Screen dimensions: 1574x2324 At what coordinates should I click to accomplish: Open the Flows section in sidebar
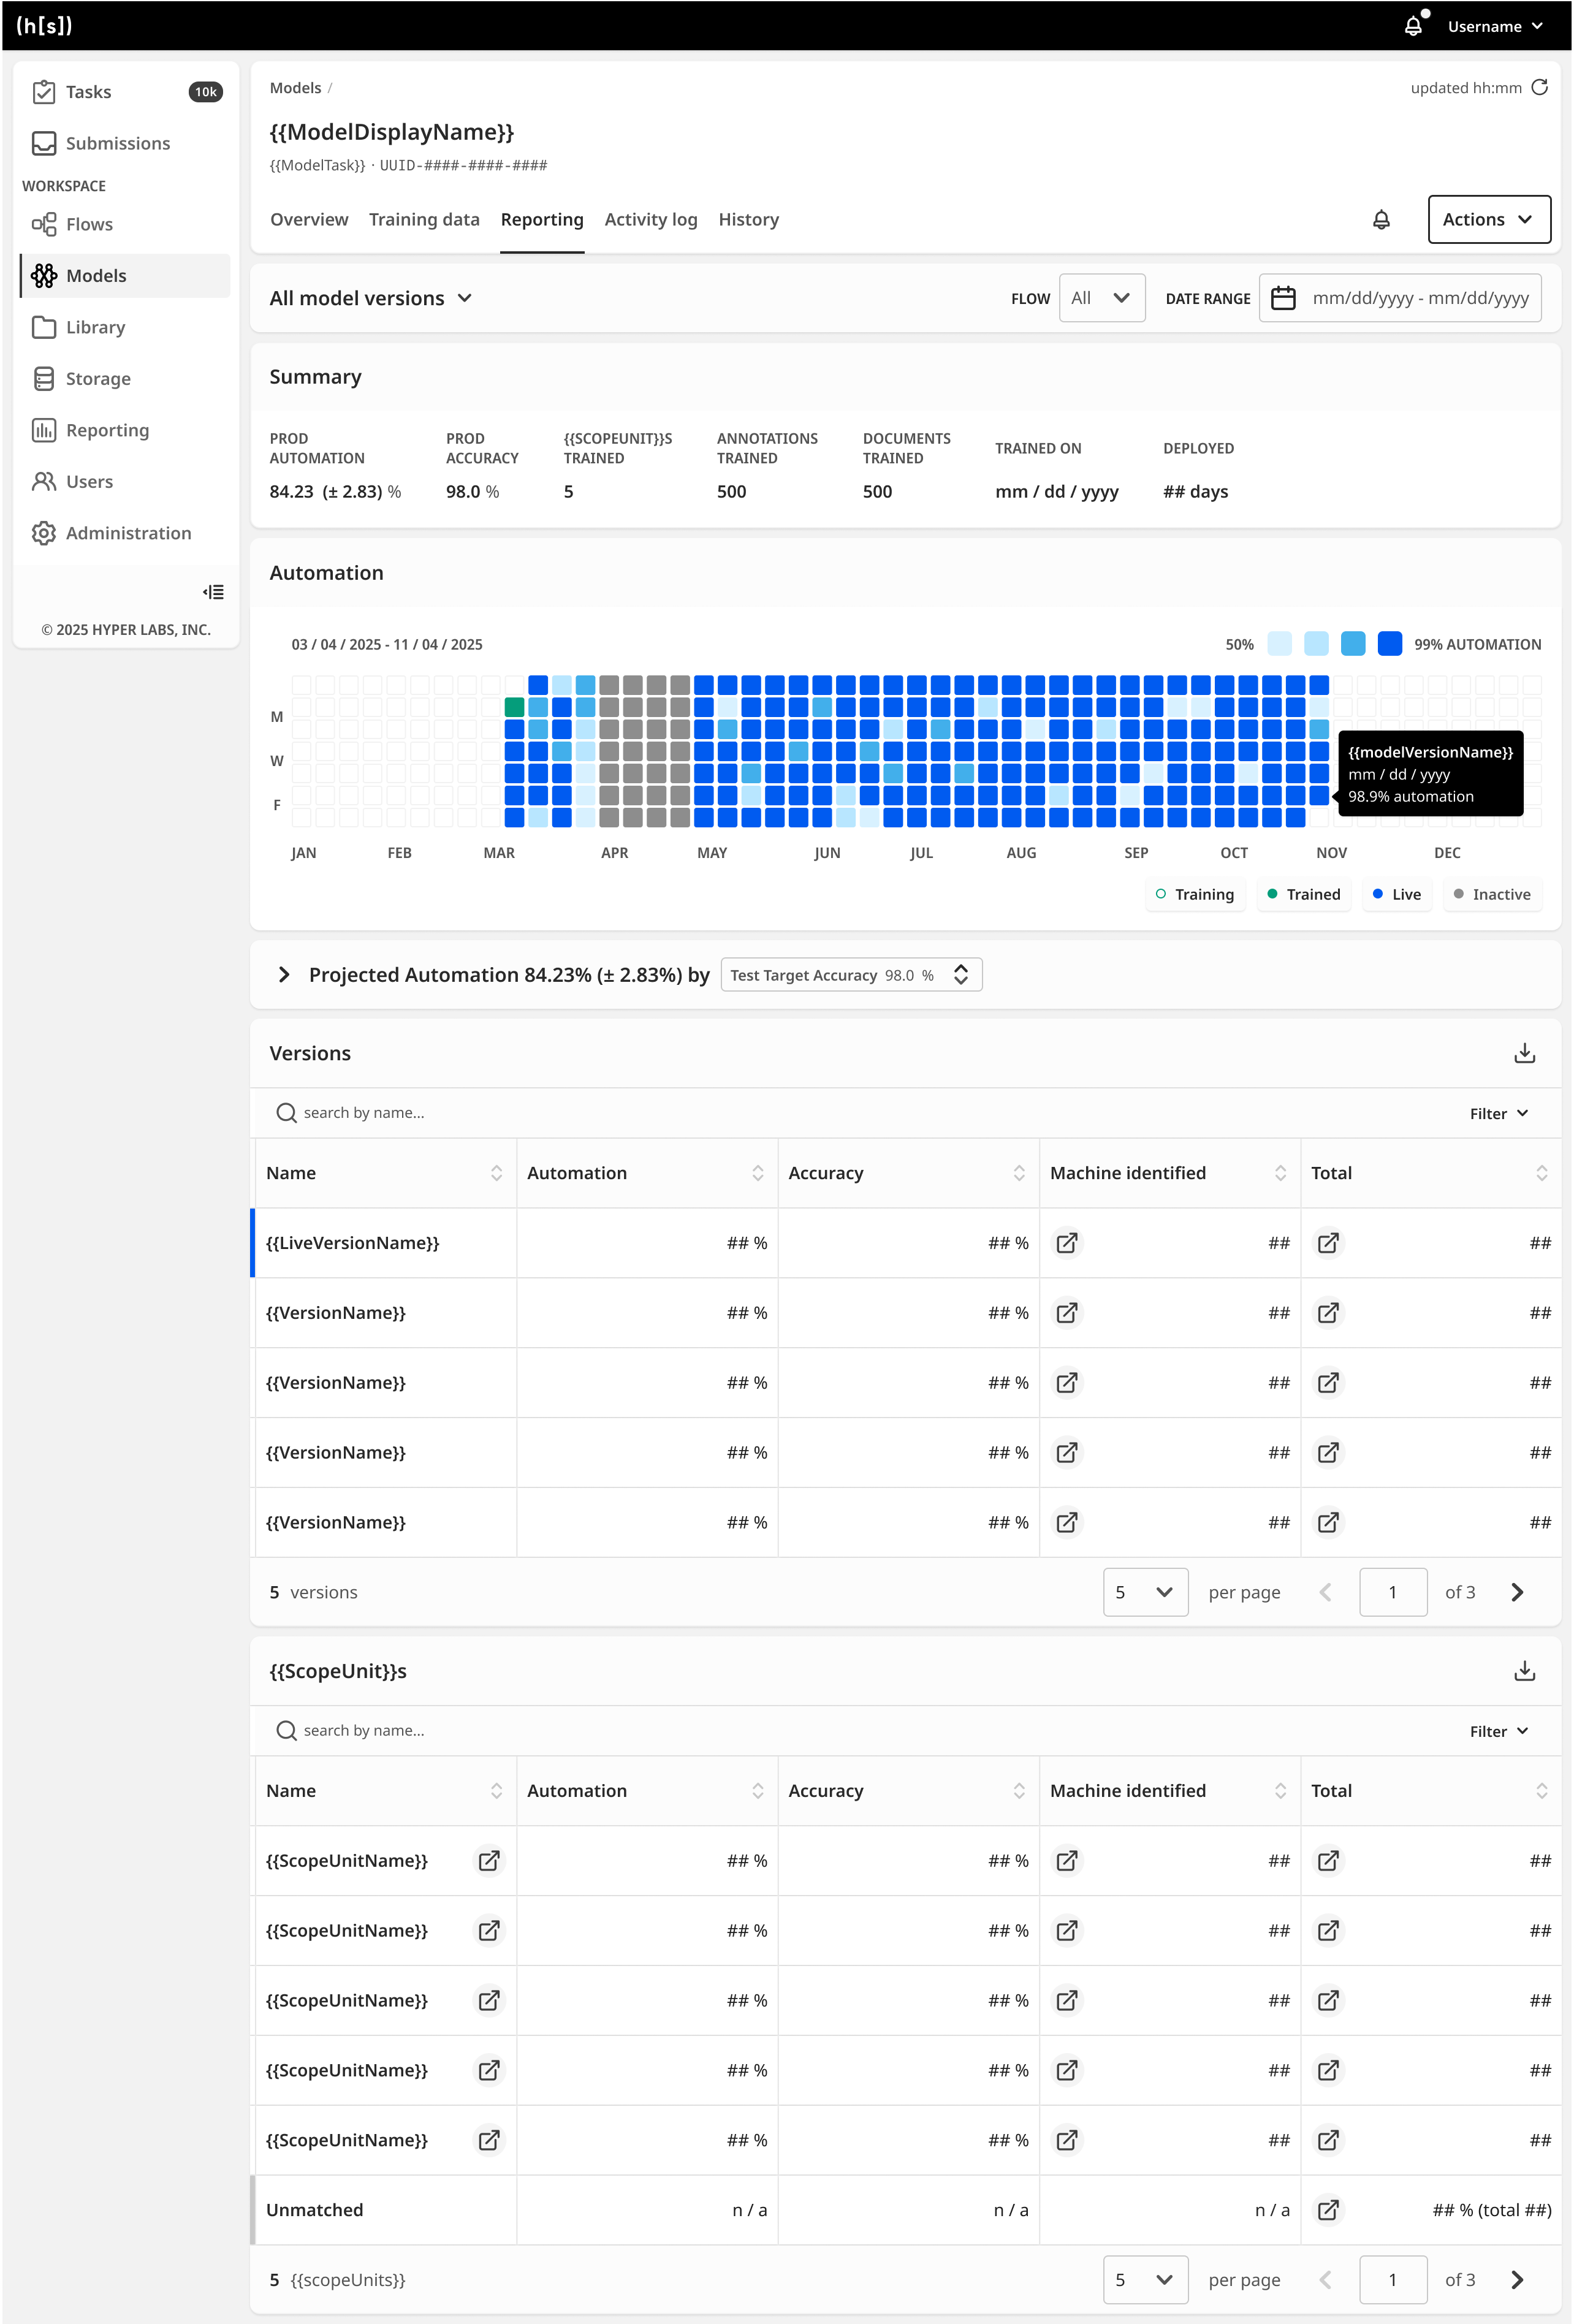coord(89,224)
